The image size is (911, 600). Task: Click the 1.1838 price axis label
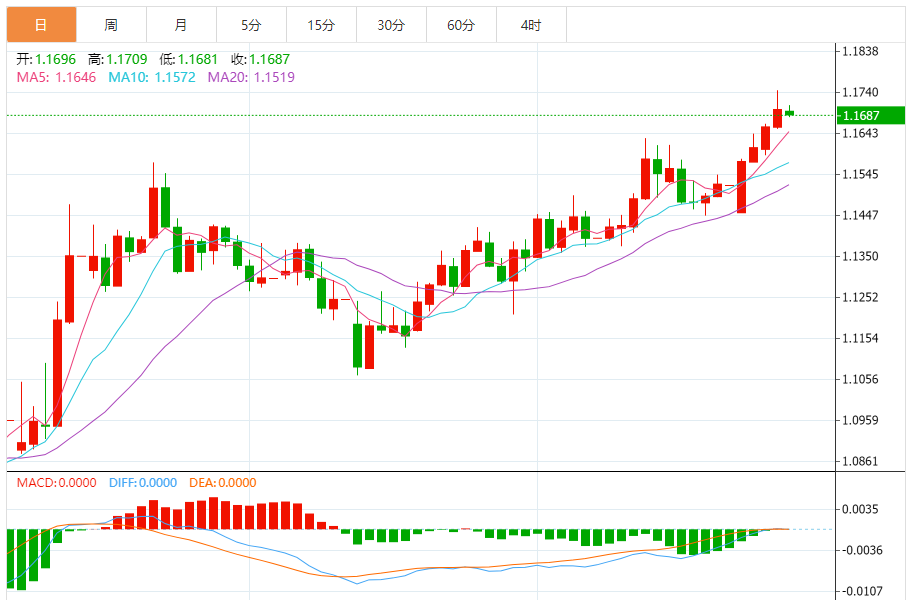860,51
